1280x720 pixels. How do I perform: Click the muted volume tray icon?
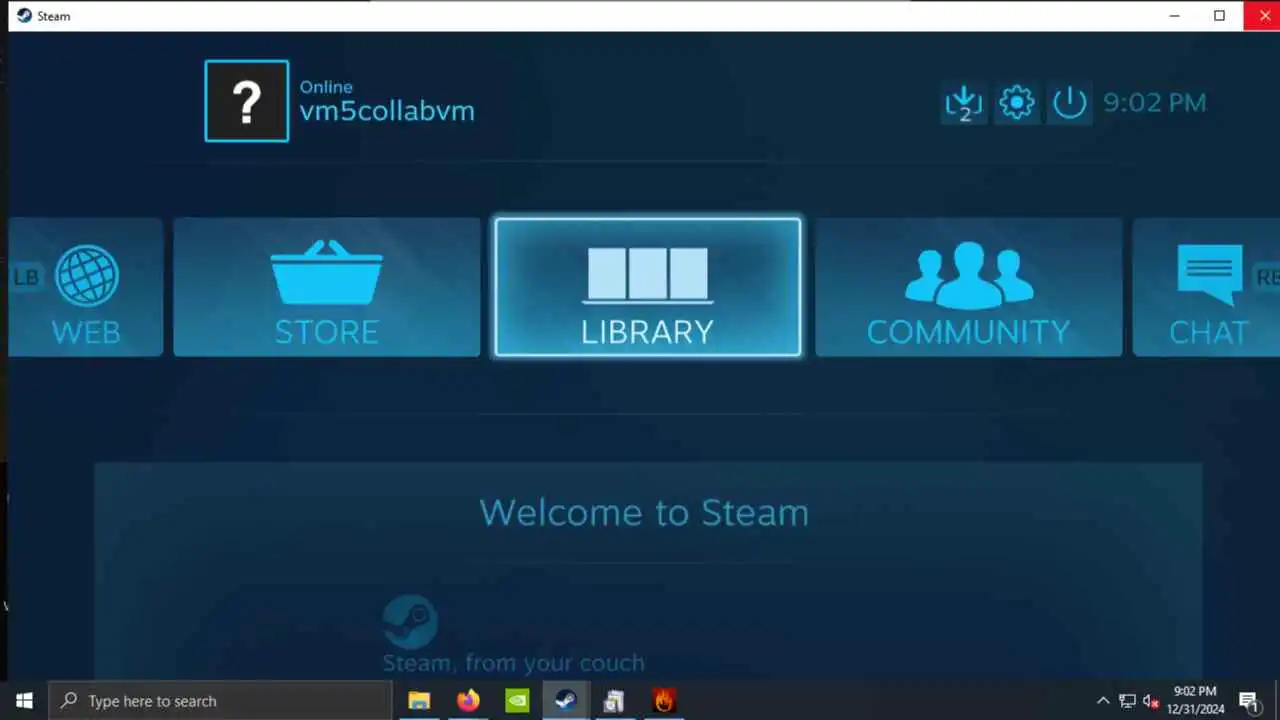pyautogui.click(x=1151, y=701)
